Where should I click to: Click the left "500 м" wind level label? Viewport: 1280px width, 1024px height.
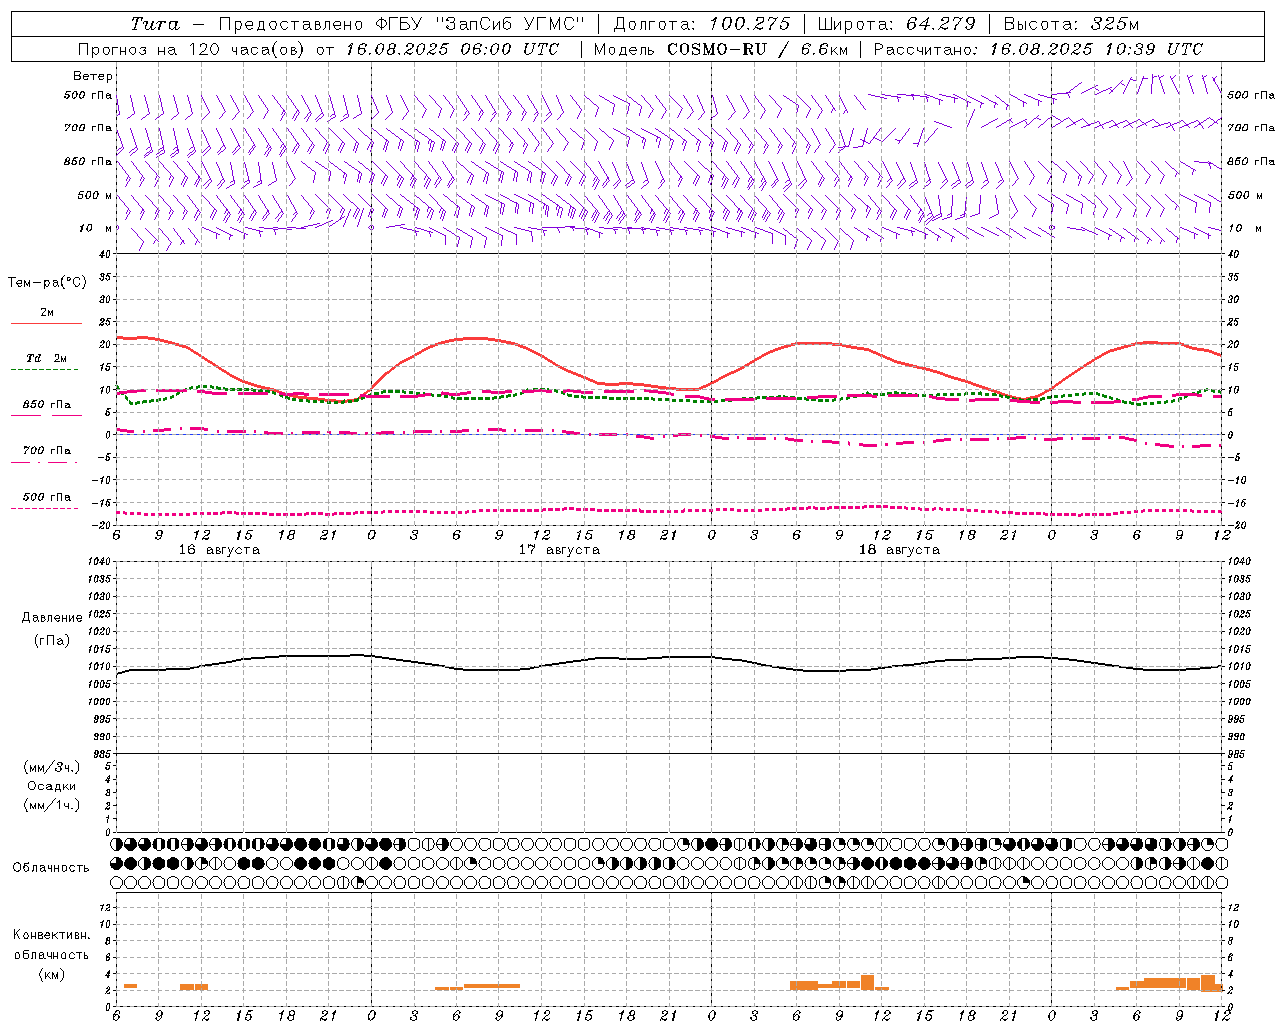95,195
